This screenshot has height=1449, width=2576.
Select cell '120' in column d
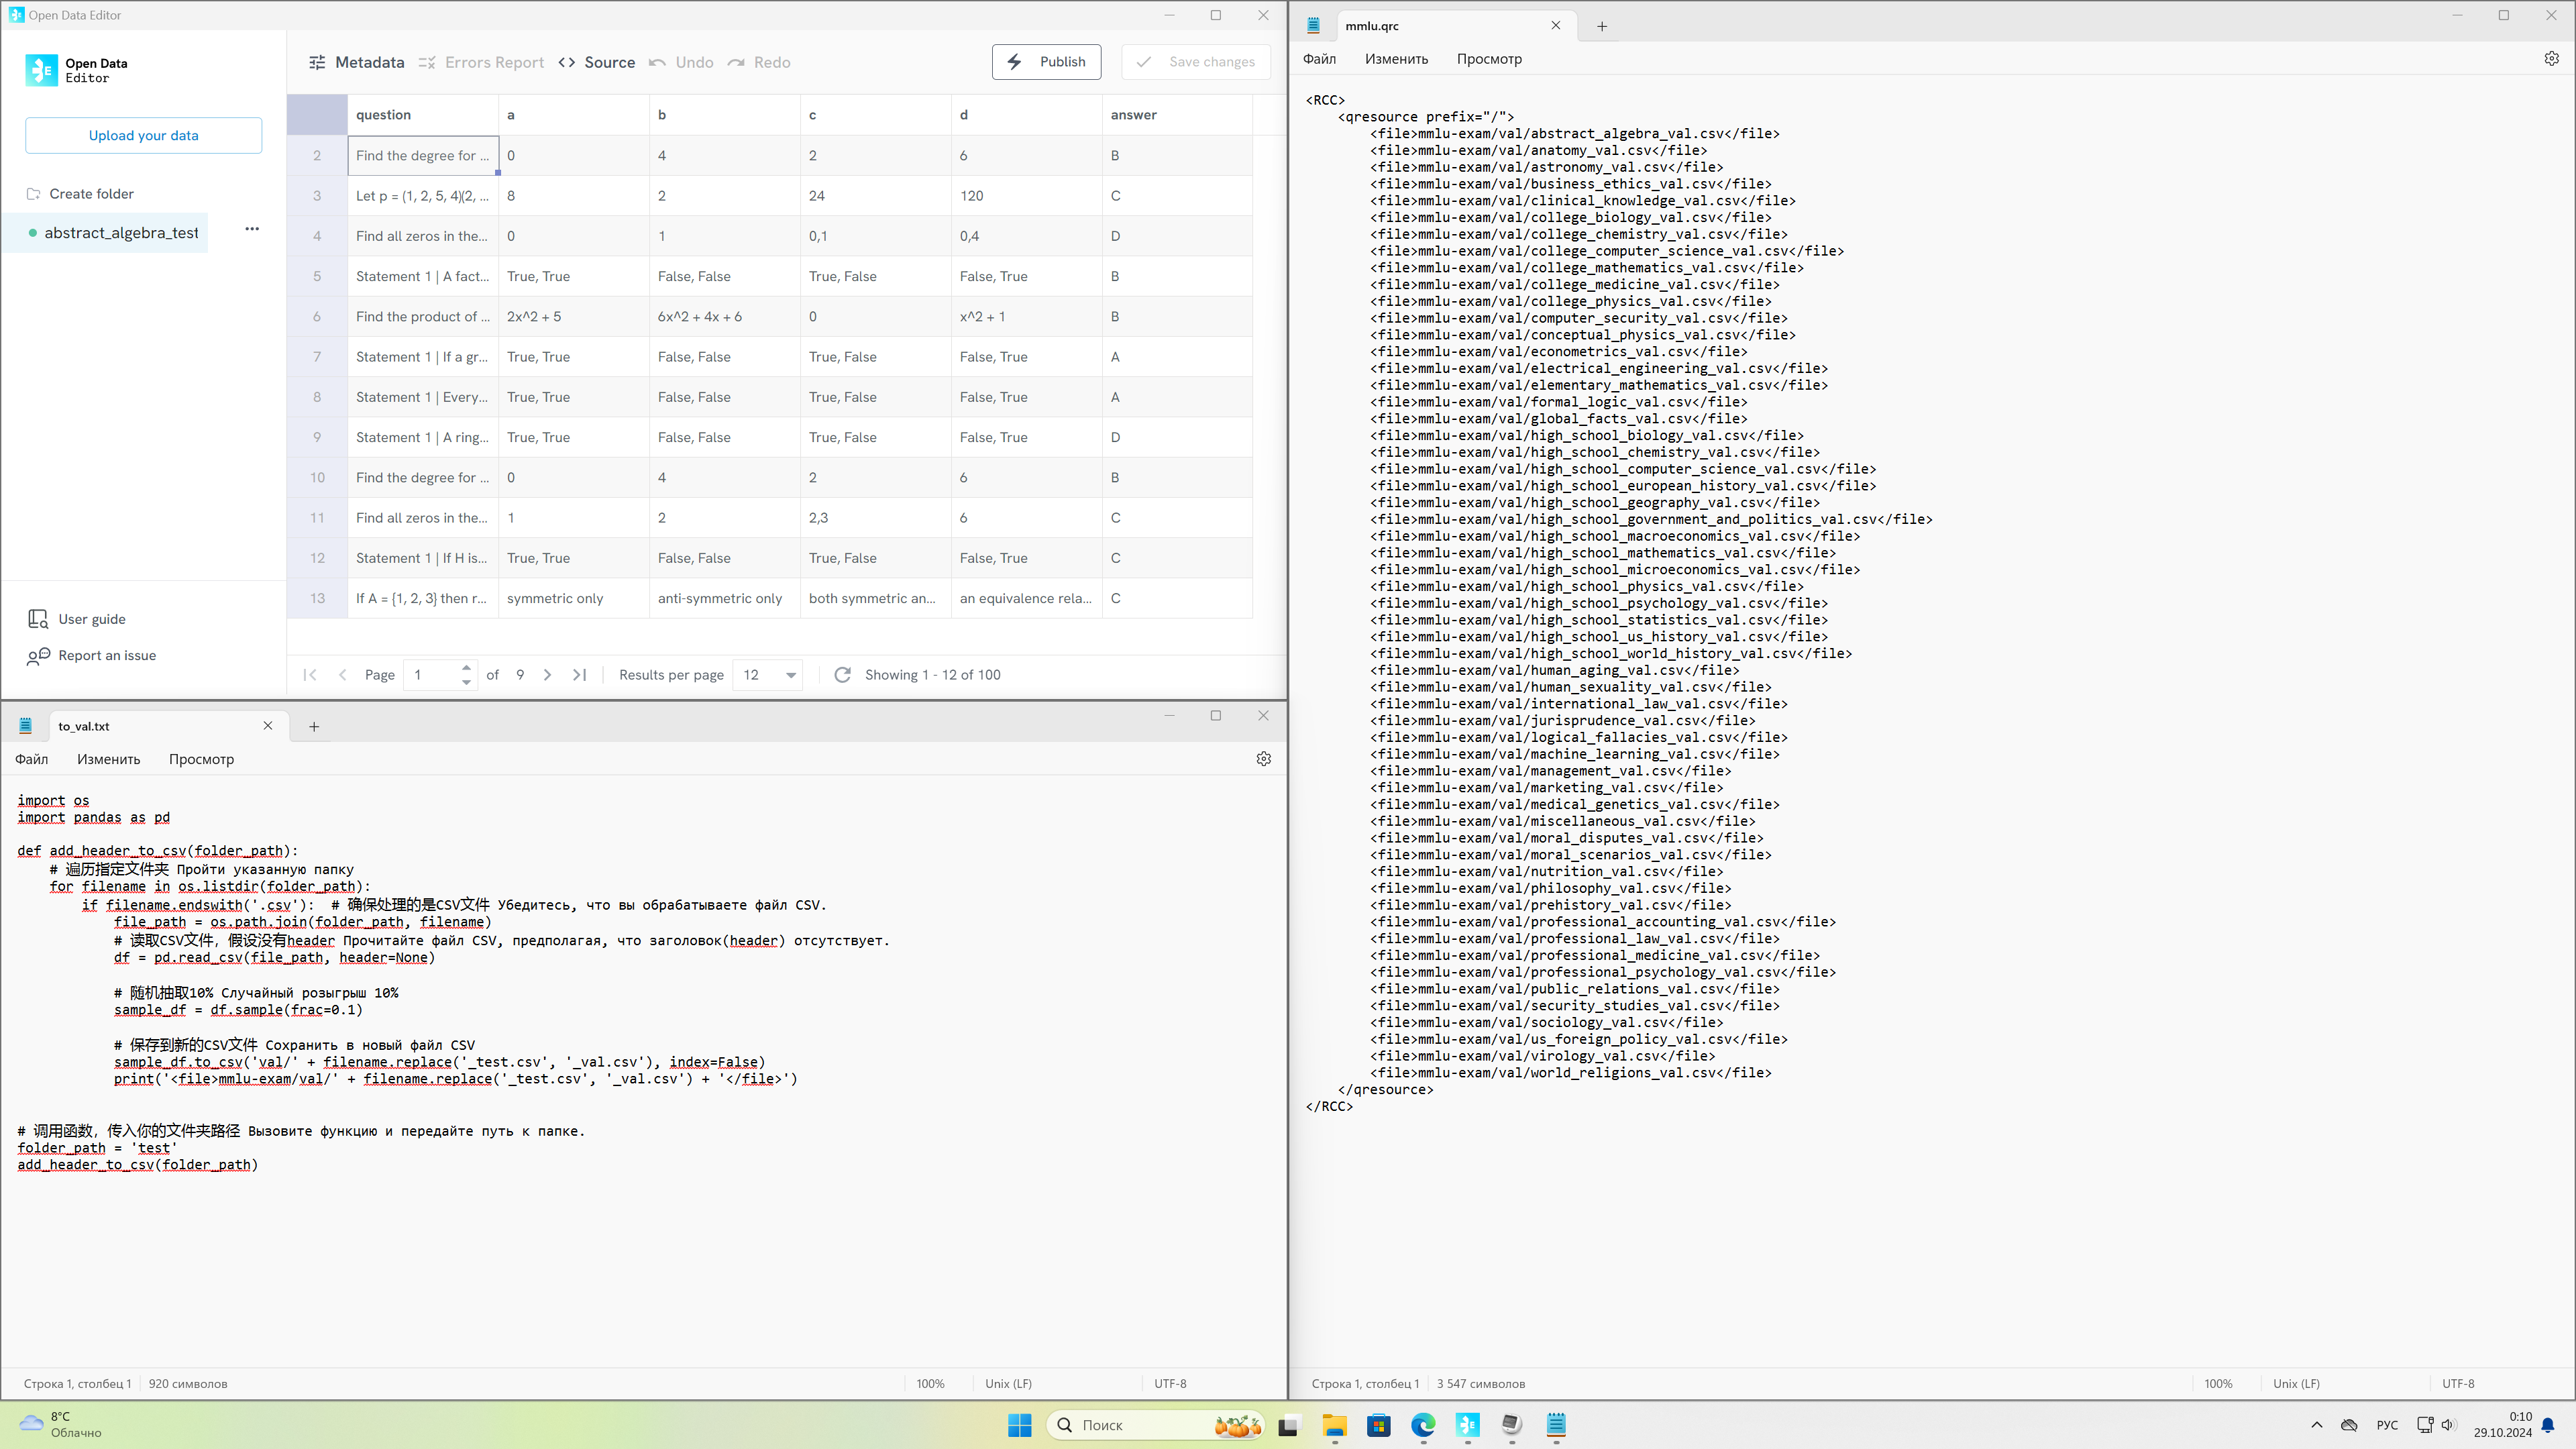click(1026, 196)
